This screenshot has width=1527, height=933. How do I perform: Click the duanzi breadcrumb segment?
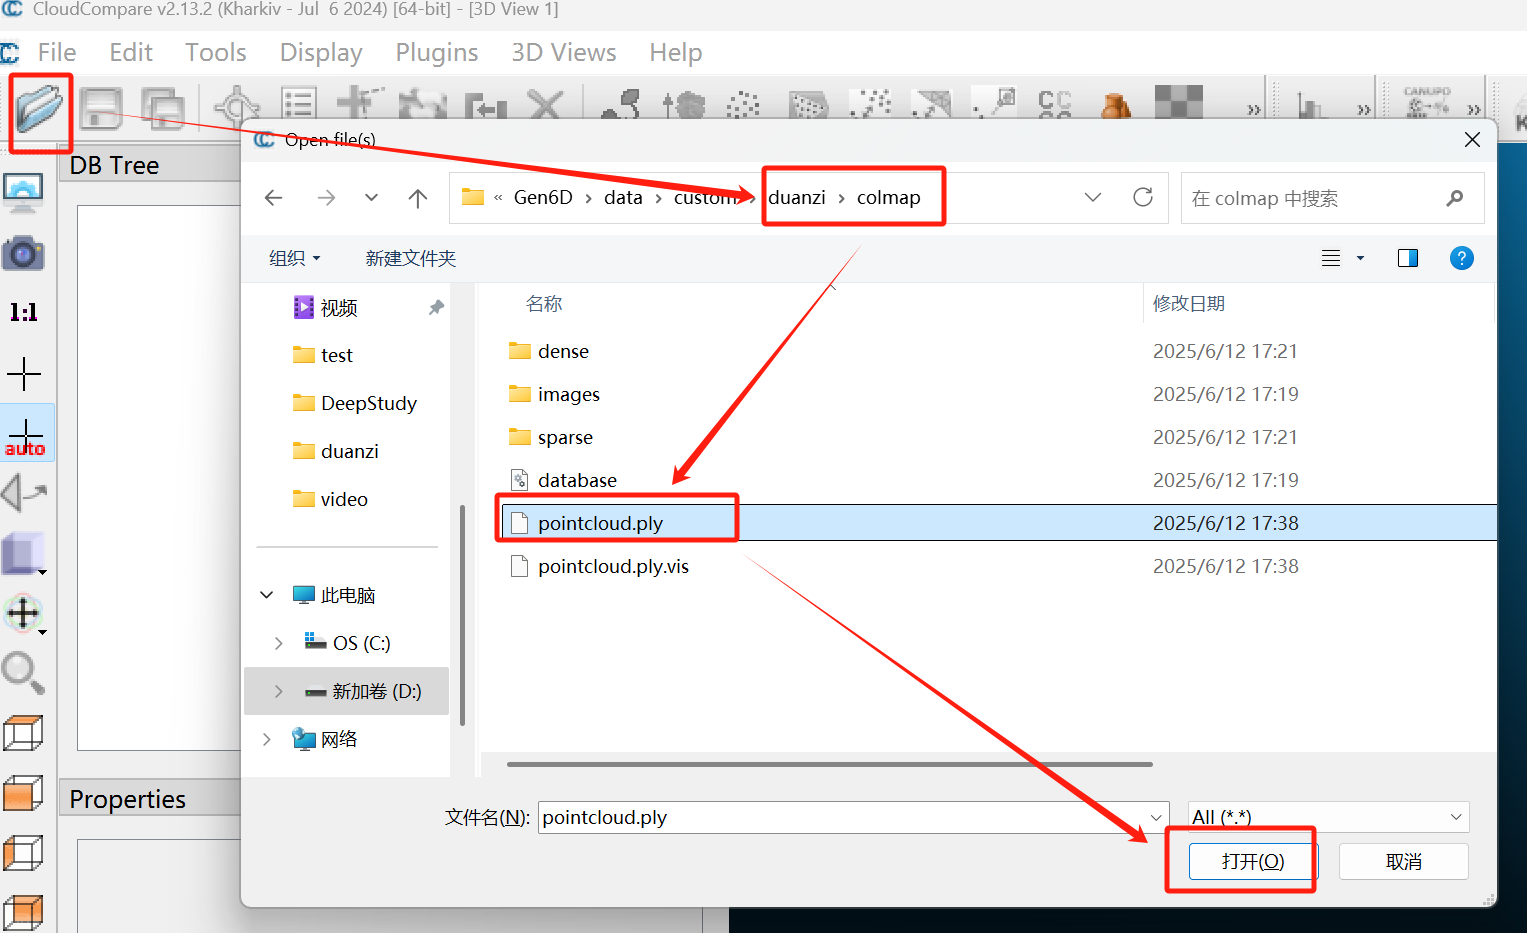coord(797,197)
